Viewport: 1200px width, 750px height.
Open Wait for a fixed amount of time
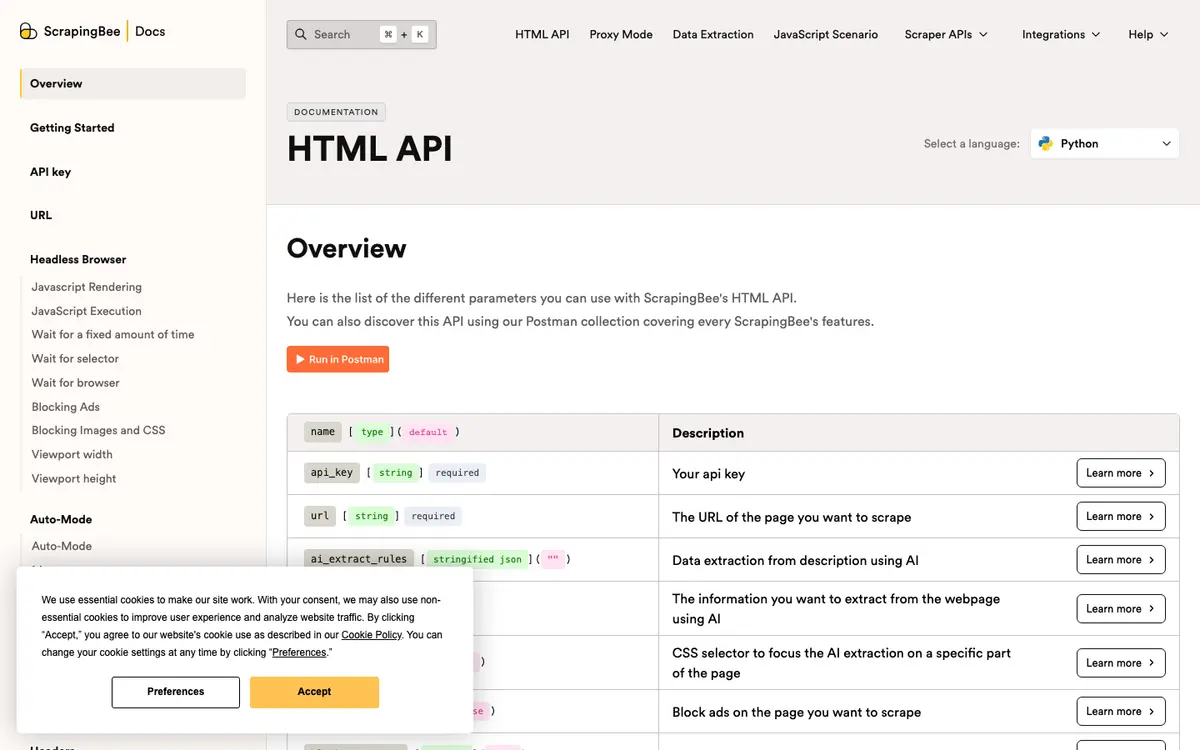(113, 335)
